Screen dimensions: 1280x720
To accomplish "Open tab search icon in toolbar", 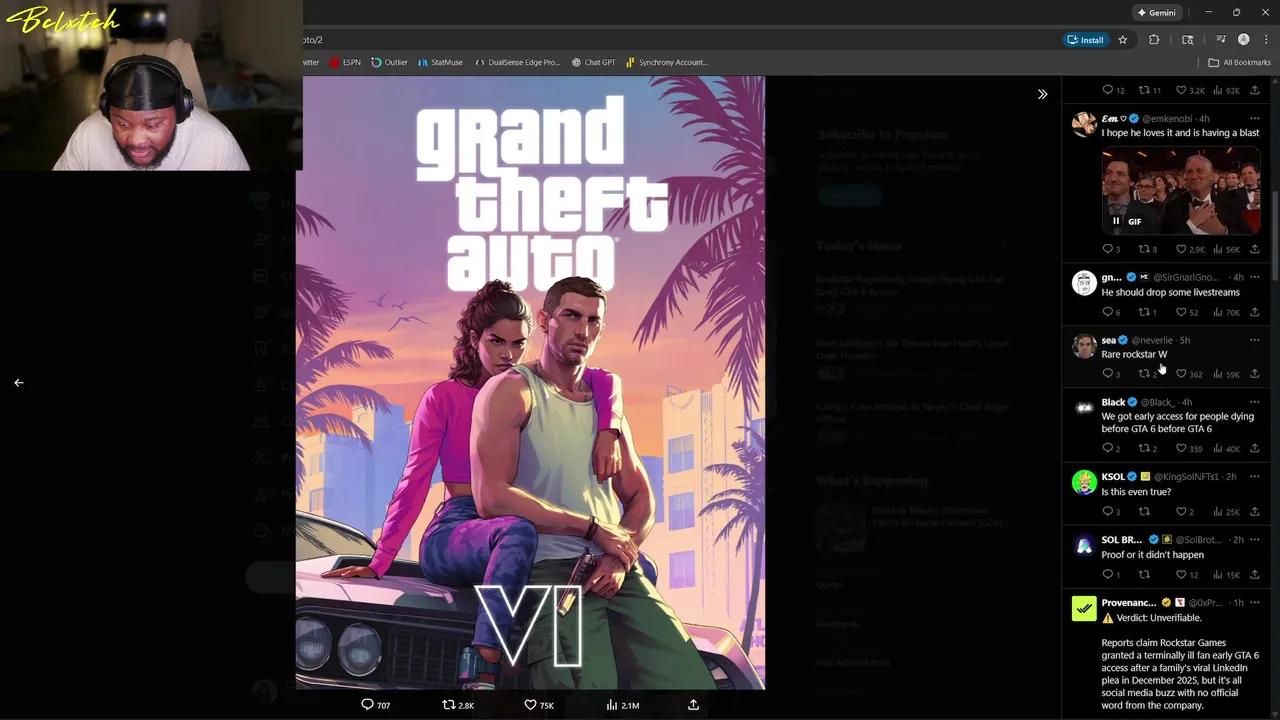I will (x=1188, y=40).
